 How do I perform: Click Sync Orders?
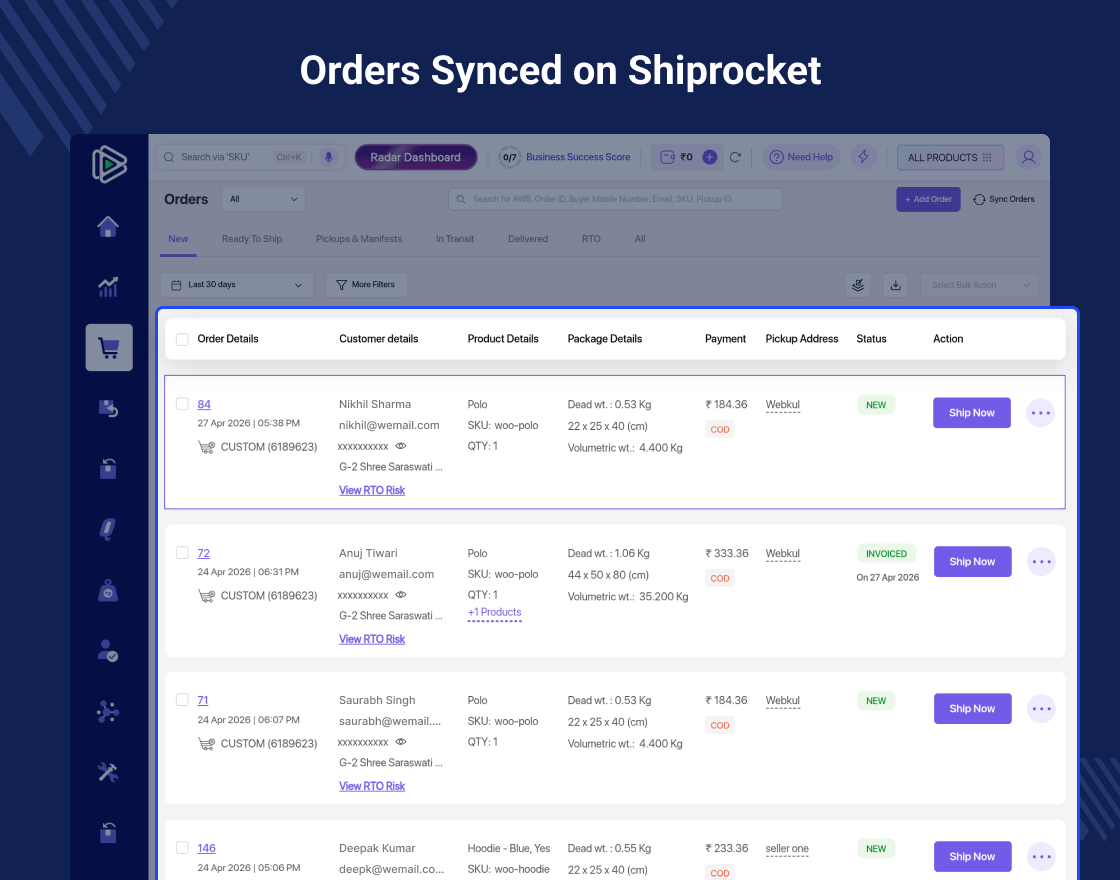pos(1004,199)
